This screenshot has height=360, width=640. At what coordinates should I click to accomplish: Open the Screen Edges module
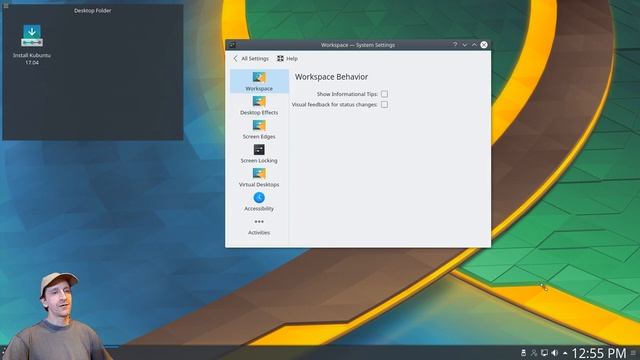tap(259, 129)
